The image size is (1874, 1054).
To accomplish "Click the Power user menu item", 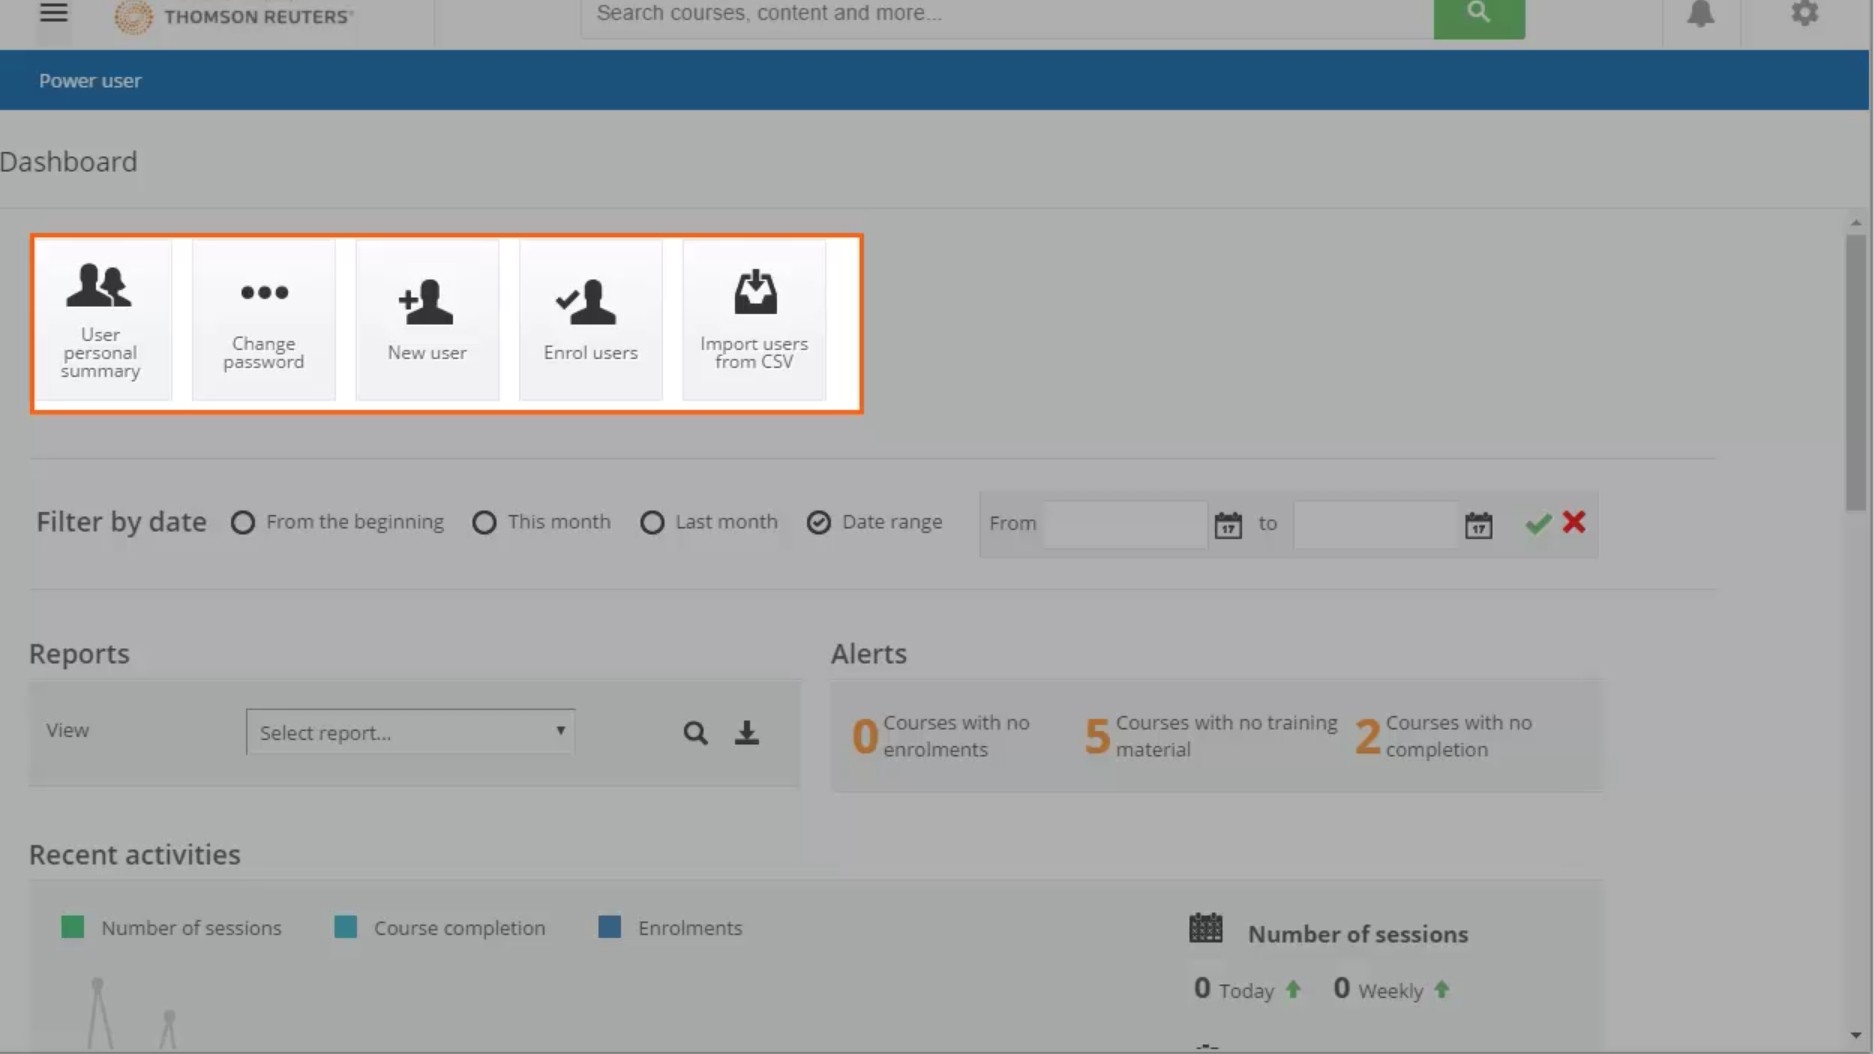I will 90,81.
